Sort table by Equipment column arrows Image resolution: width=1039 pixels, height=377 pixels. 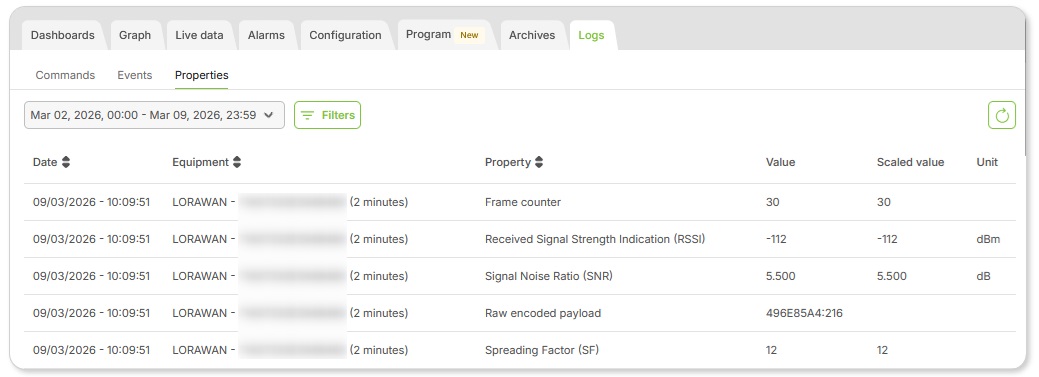coord(237,162)
